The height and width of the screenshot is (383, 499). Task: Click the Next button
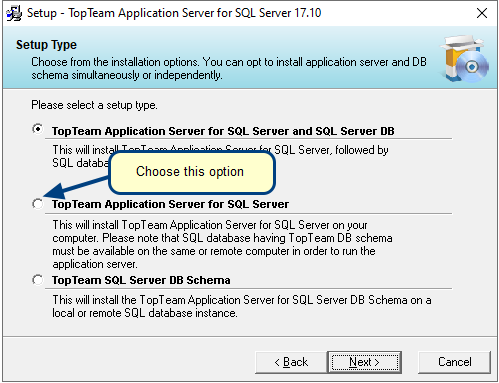tap(364, 362)
